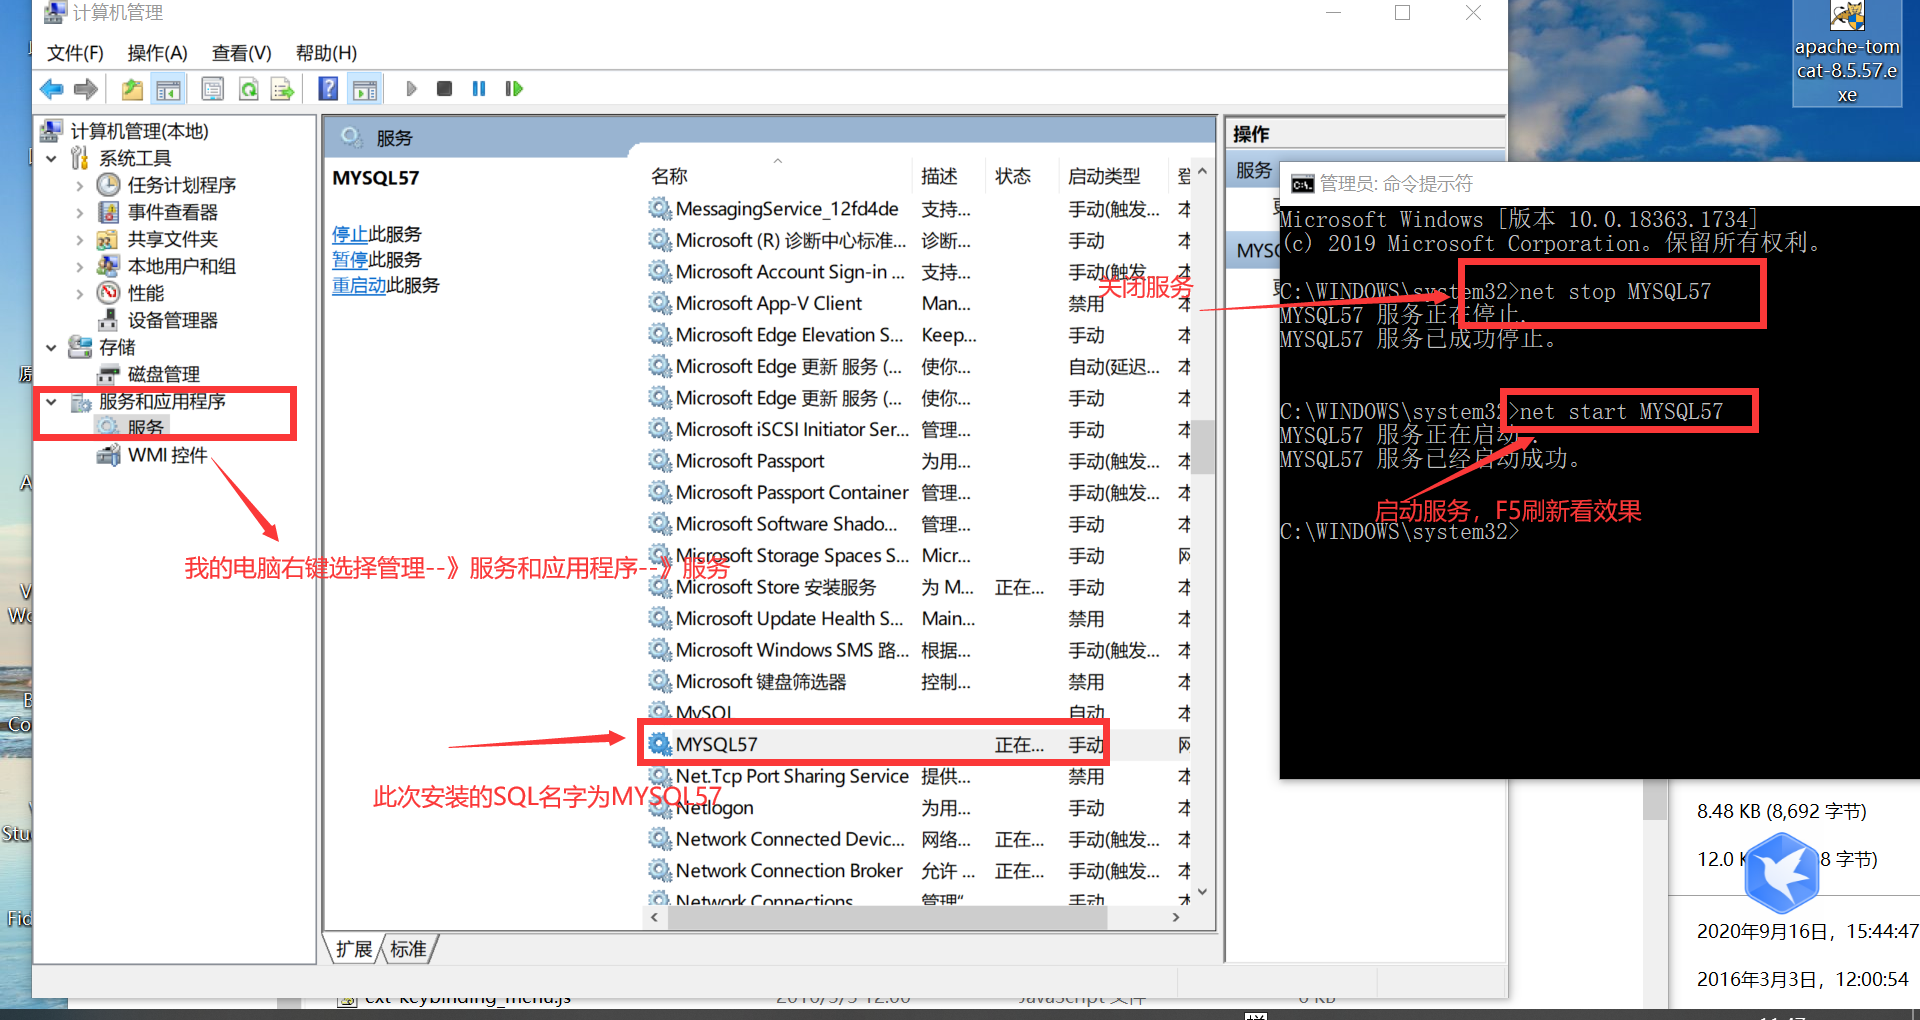Select the apache-tomcat-8.5.57.exe desktop icon
The height and width of the screenshot is (1020, 1920).
(x=1847, y=53)
